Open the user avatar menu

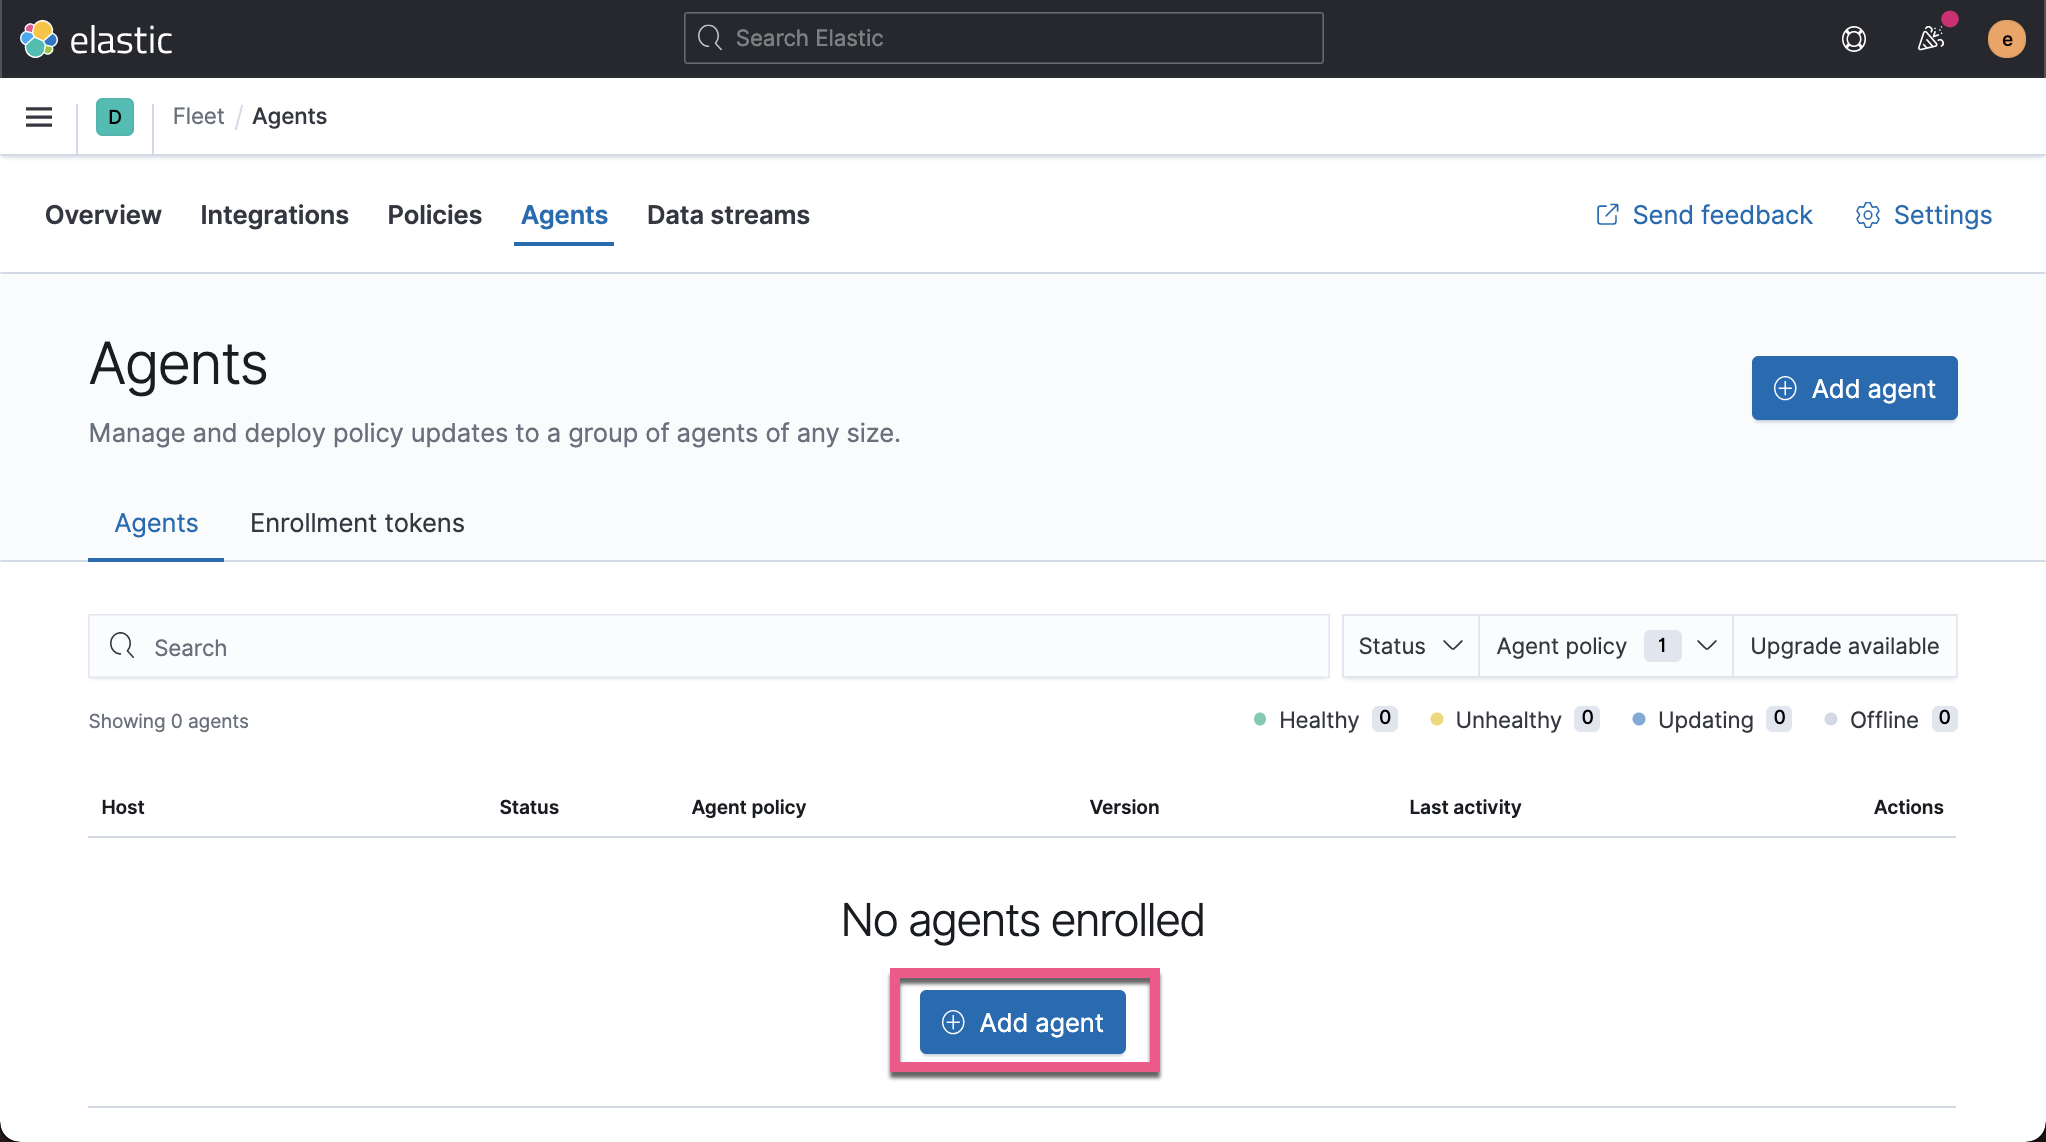tap(2006, 38)
